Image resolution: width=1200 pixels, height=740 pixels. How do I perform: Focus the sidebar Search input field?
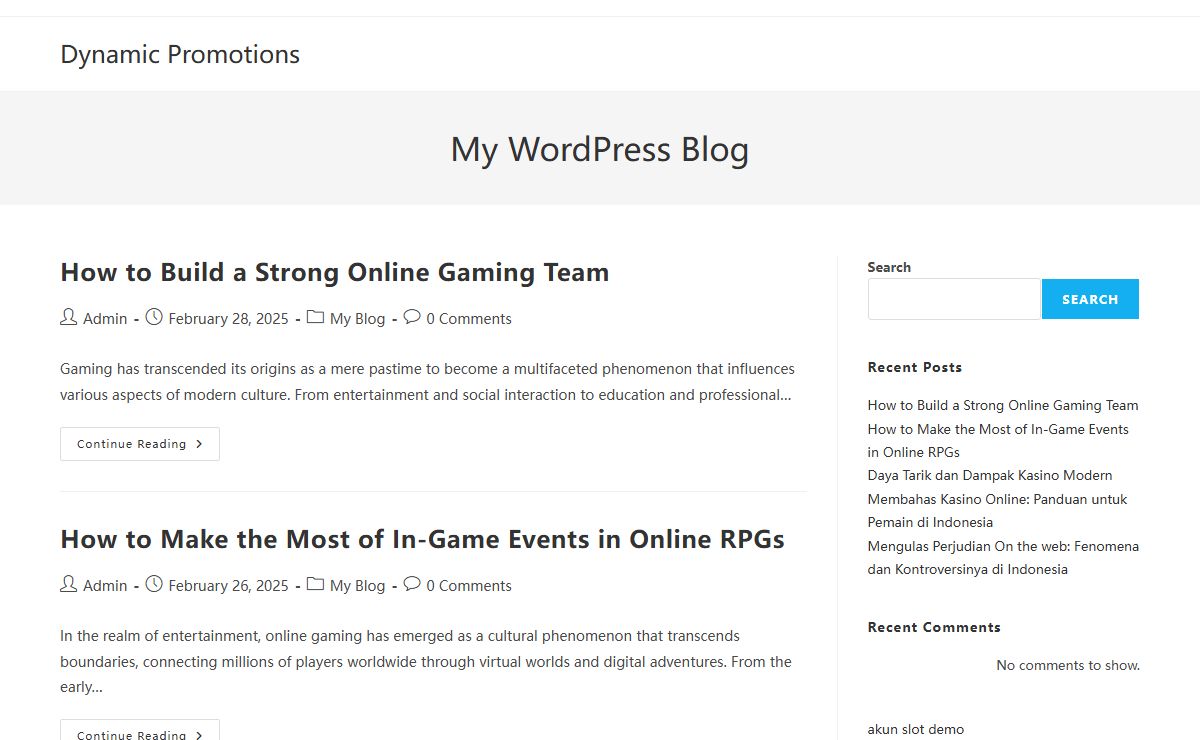954,299
